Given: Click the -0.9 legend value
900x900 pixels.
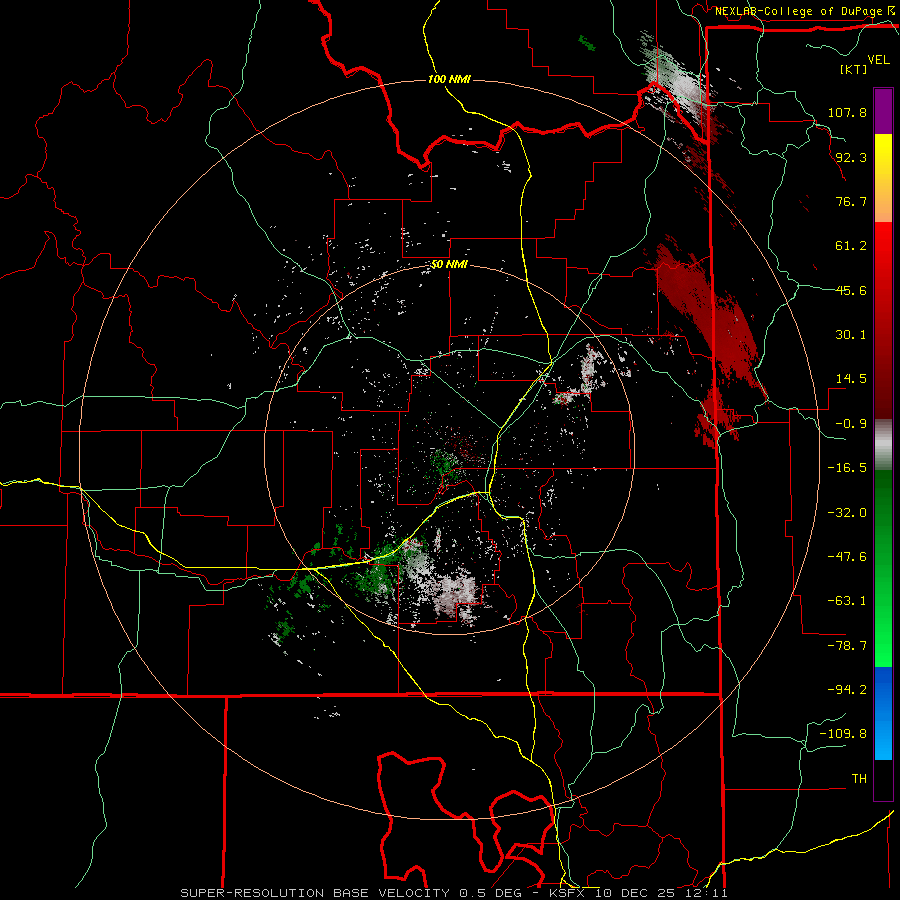Looking at the screenshot, I should point(851,424).
